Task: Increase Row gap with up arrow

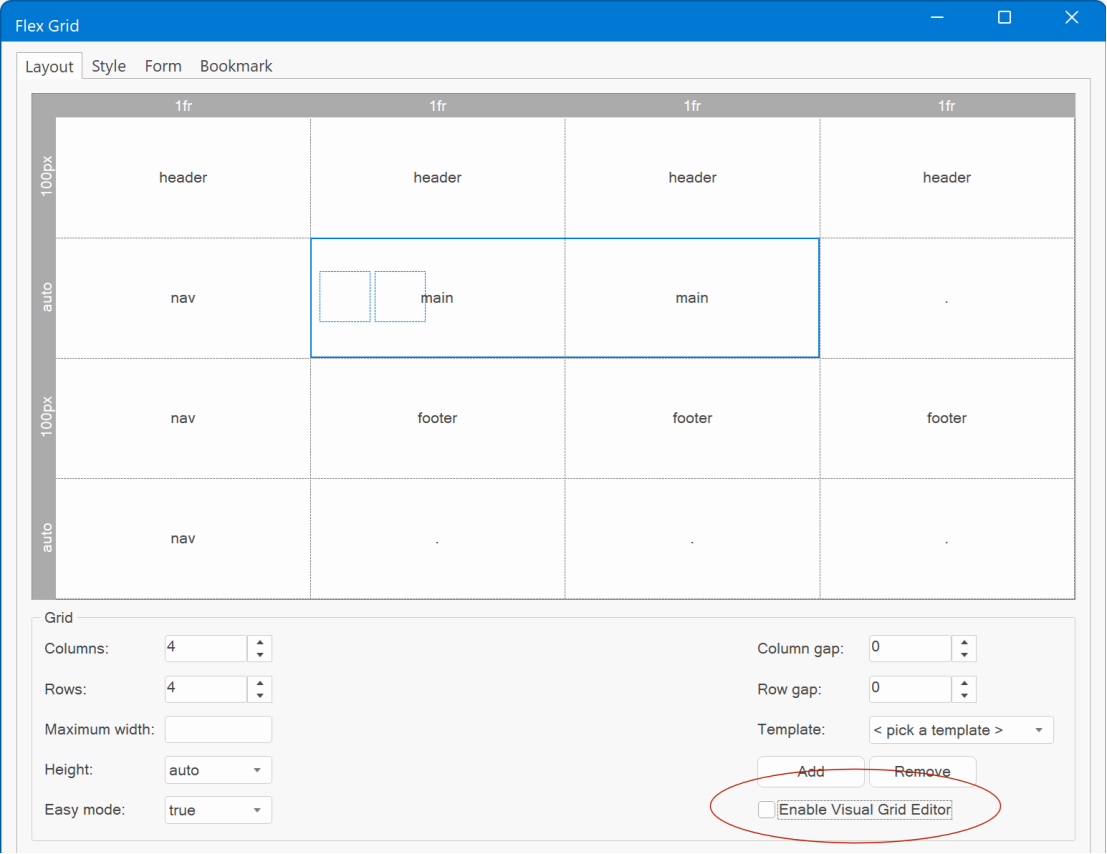Action: (964, 683)
